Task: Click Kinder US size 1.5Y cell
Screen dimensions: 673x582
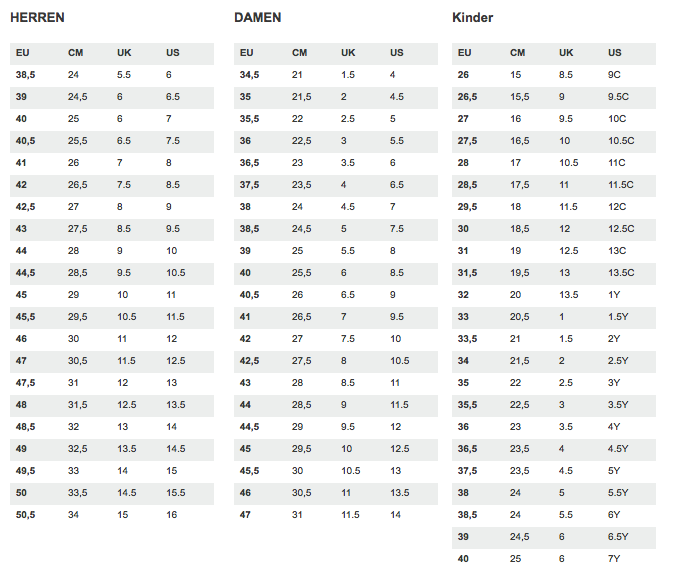Action: pos(618,317)
